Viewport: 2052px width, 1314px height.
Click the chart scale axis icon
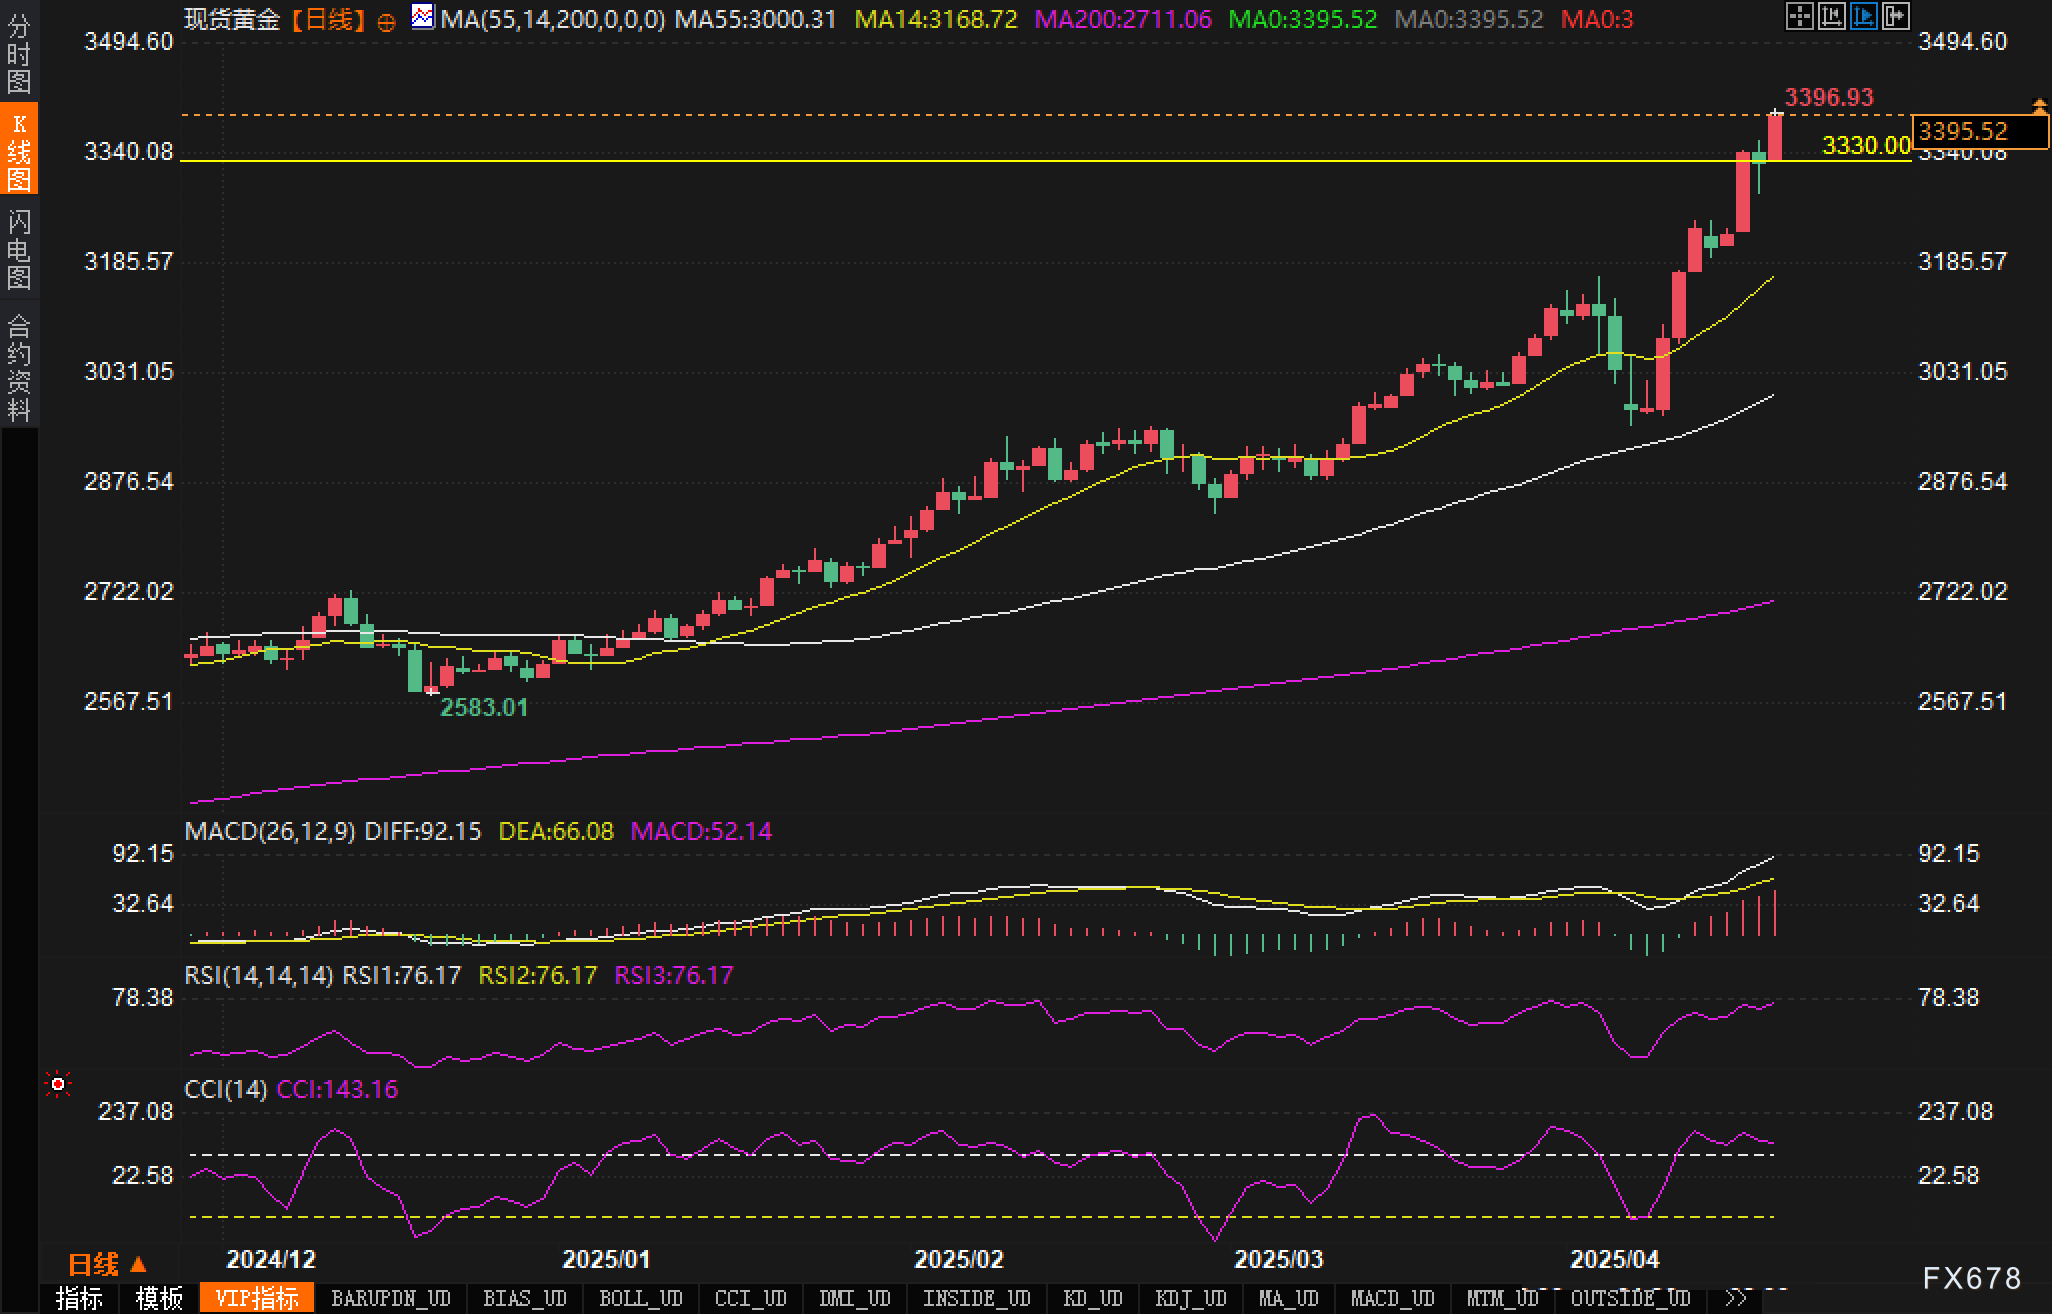click(x=1831, y=16)
